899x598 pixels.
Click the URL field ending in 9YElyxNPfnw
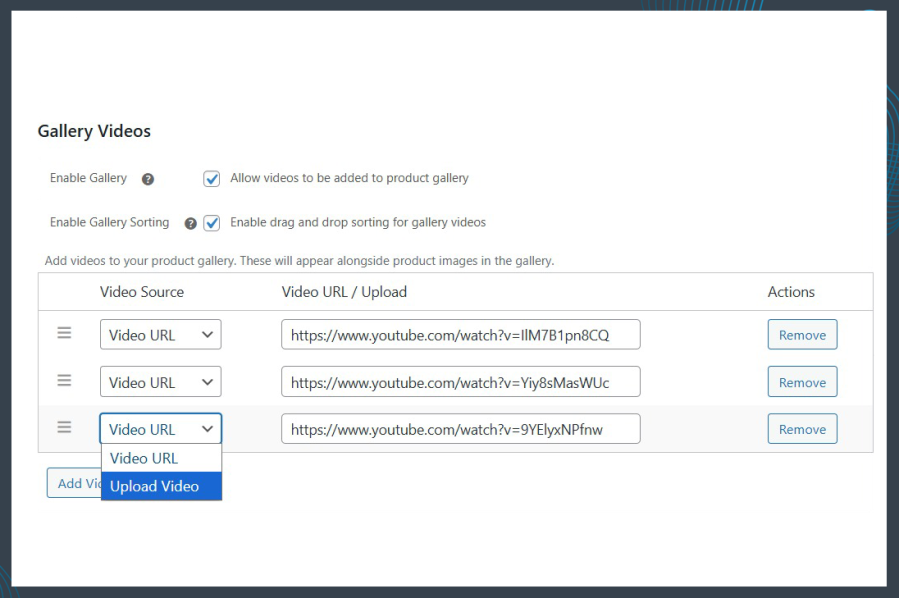pos(460,428)
